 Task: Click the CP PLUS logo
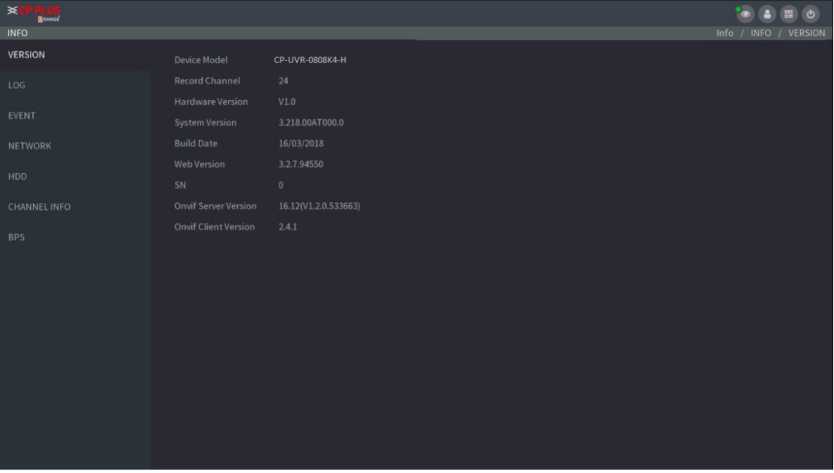pyautogui.click(x=35, y=13)
